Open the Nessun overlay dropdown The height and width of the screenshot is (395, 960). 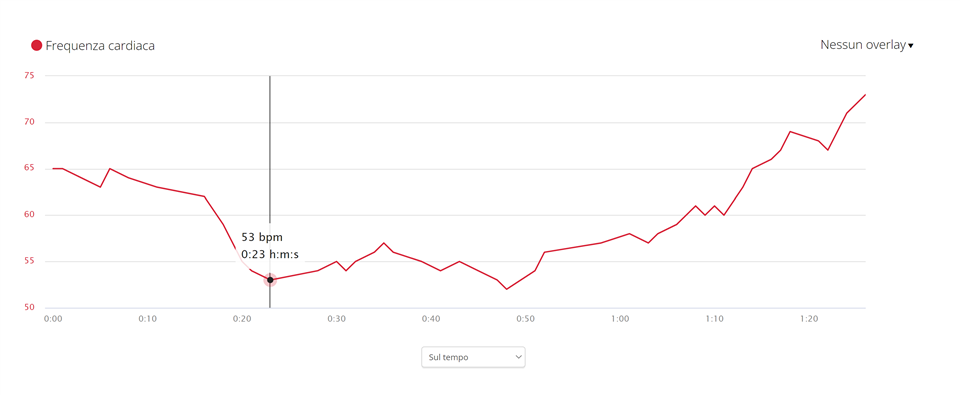point(866,45)
